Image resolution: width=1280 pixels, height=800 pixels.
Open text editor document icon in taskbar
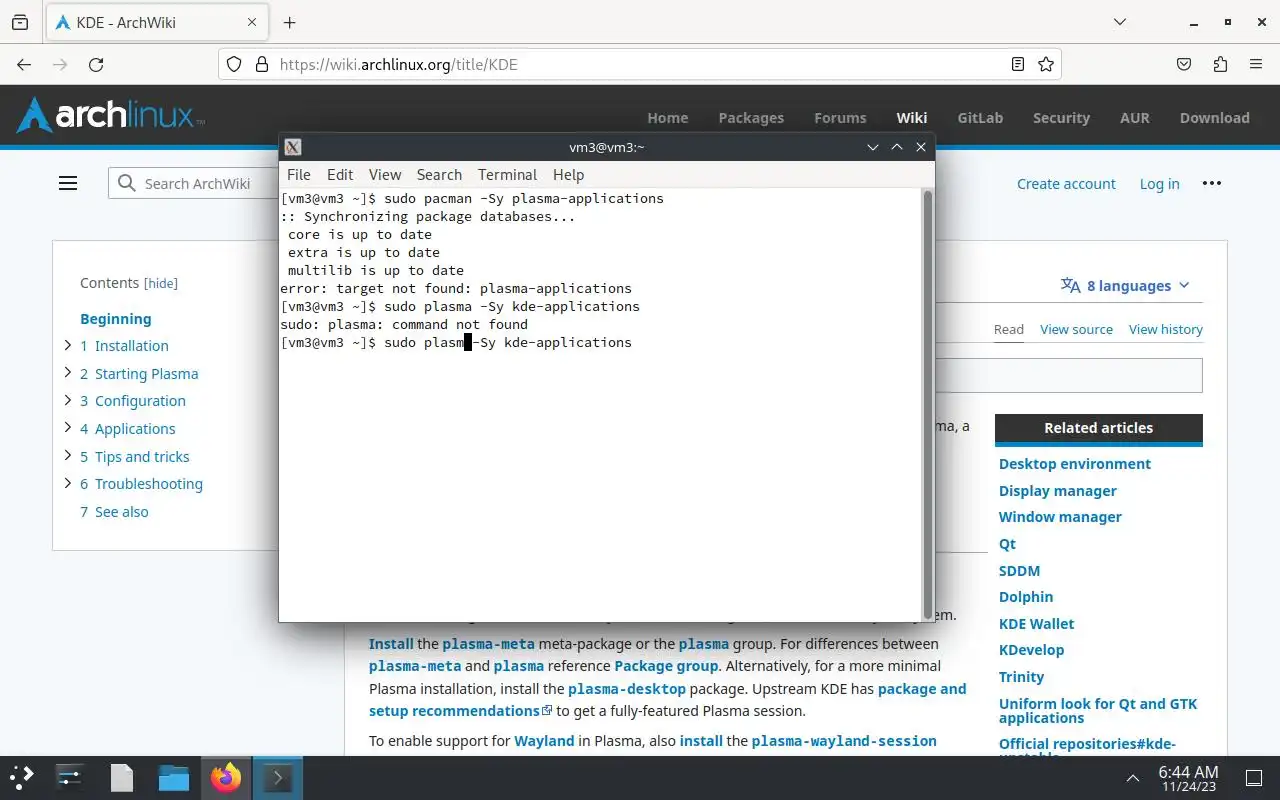(x=121, y=777)
